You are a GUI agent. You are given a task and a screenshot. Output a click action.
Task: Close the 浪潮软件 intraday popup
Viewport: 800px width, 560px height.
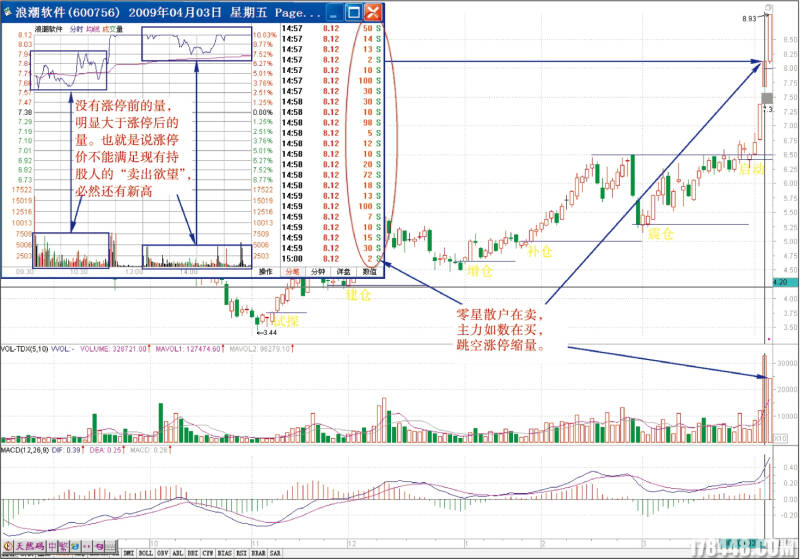click(x=373, y=13)
